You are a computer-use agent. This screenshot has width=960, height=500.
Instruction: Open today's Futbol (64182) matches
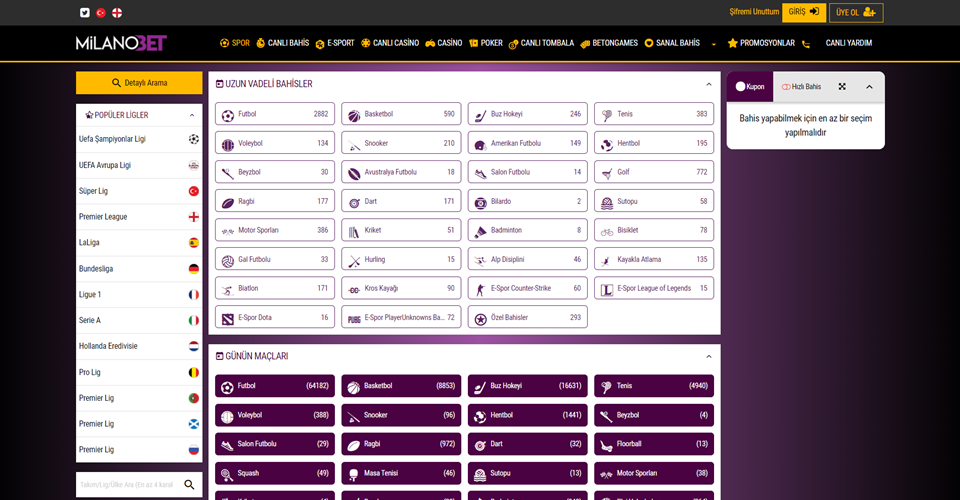pyautogui.click(x=275, y=386)
